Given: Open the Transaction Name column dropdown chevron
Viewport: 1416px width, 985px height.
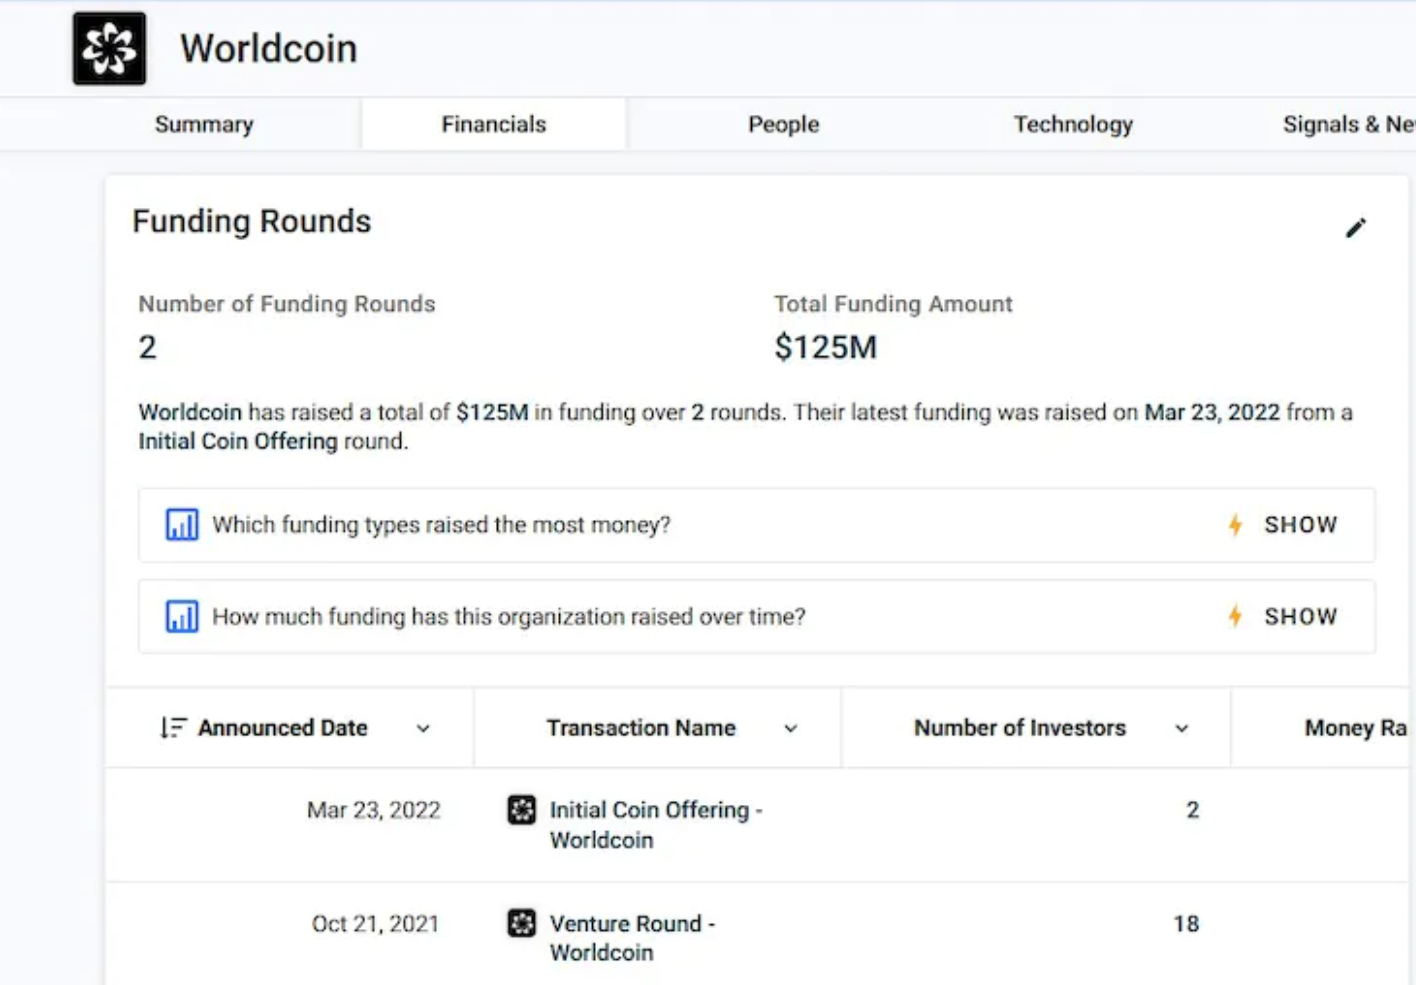Looking at the screenshot, I should click(x=791, y=729).
